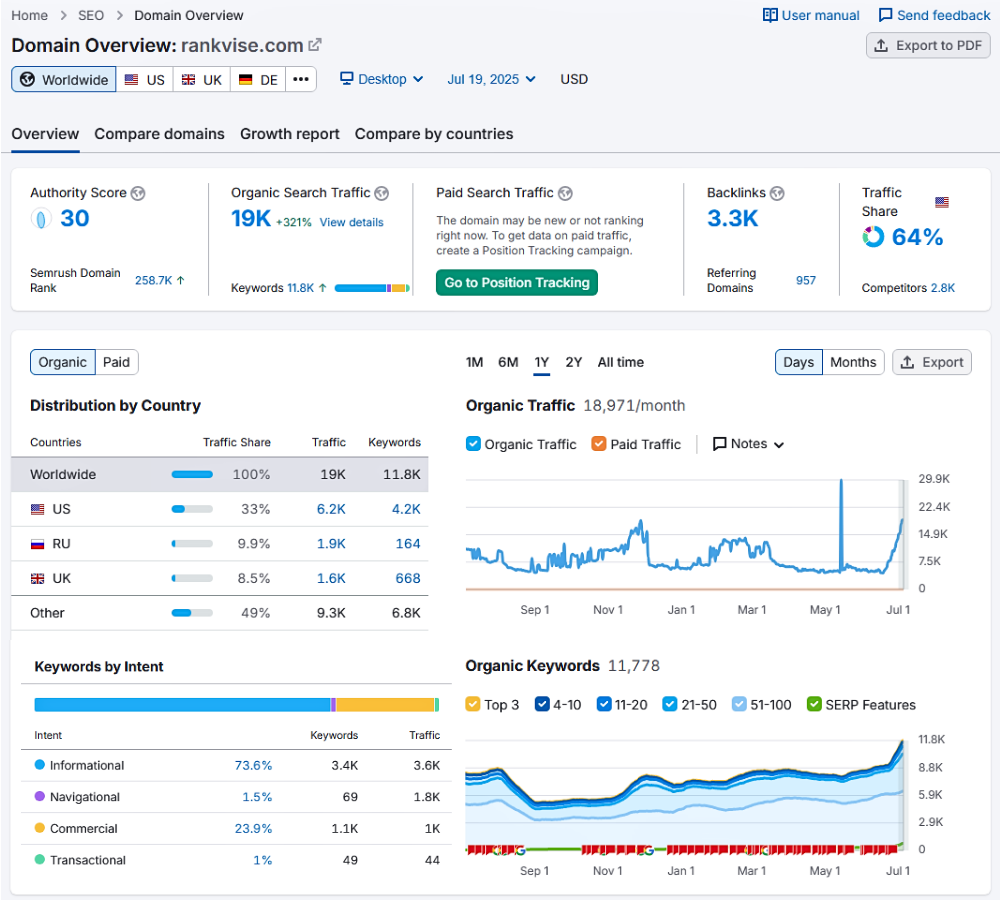Screen dimensions: 1000x900
Task: Click the Authority Score oval badge icon
Action: click(41, 219)
